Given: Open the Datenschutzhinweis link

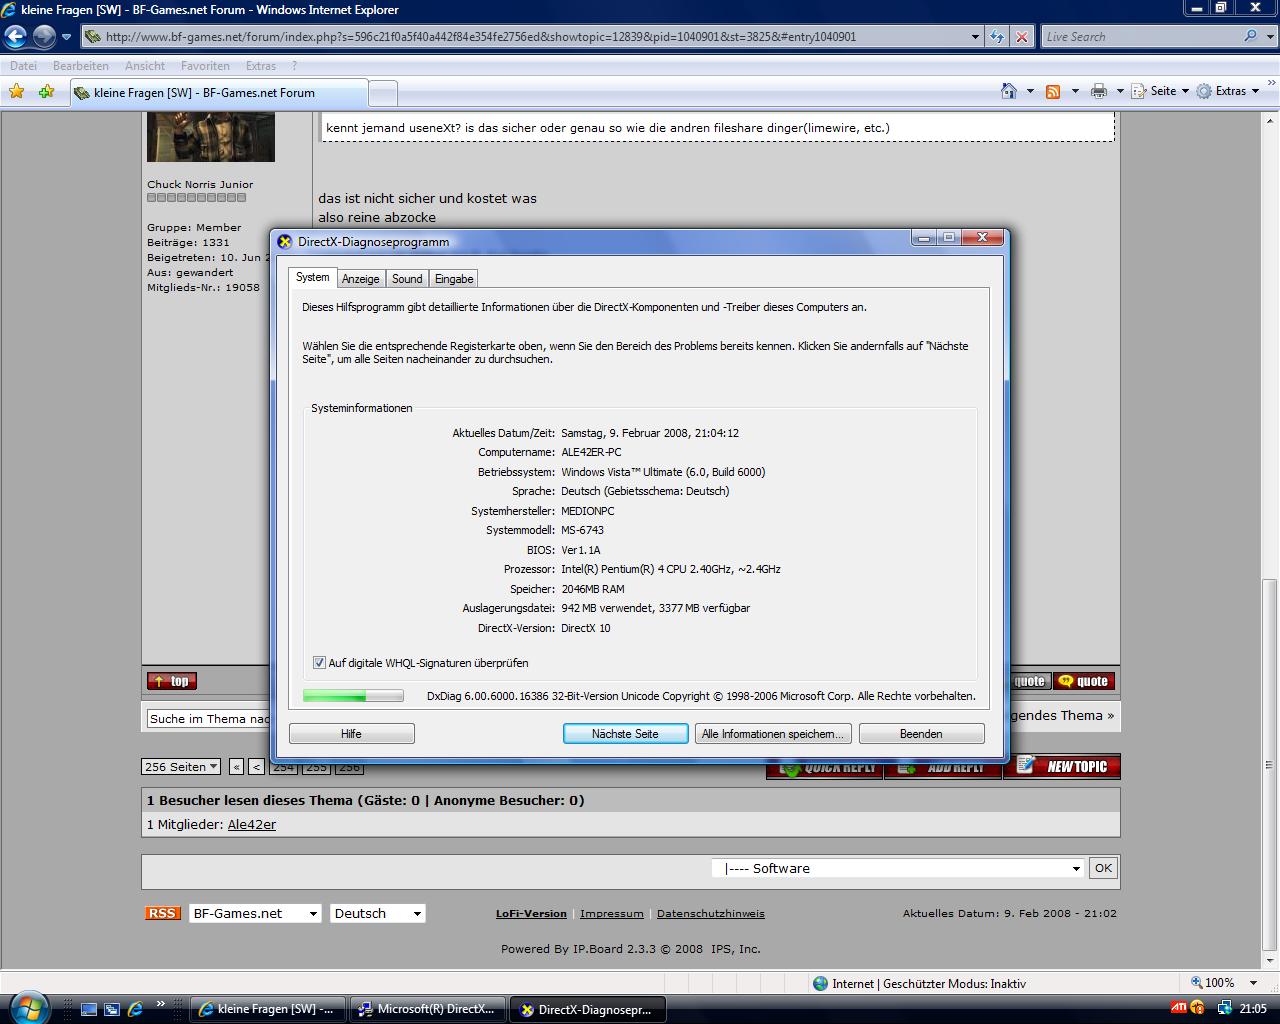Looking at the screenshot, I should pyautogui.click(x=711, y=914).
